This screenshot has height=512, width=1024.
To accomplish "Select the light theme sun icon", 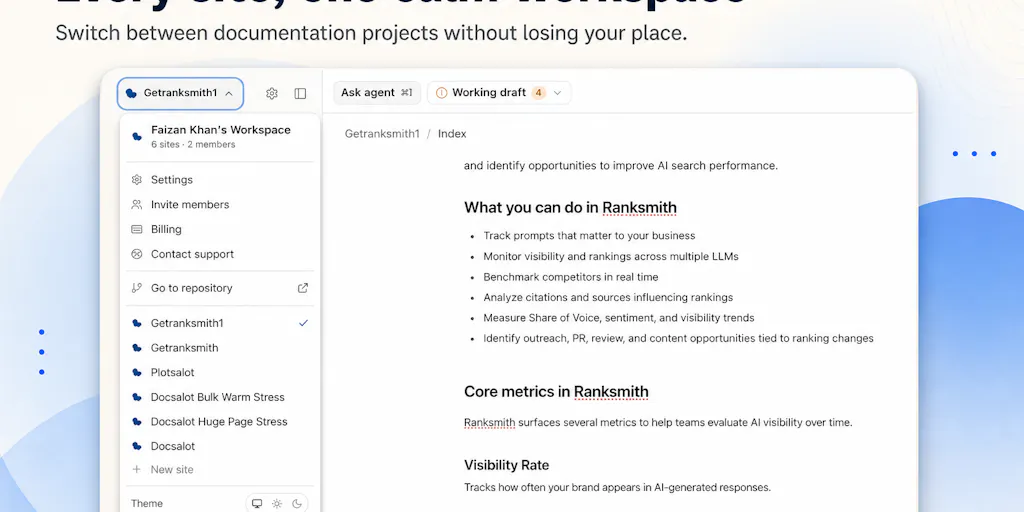I will [277, 504].
